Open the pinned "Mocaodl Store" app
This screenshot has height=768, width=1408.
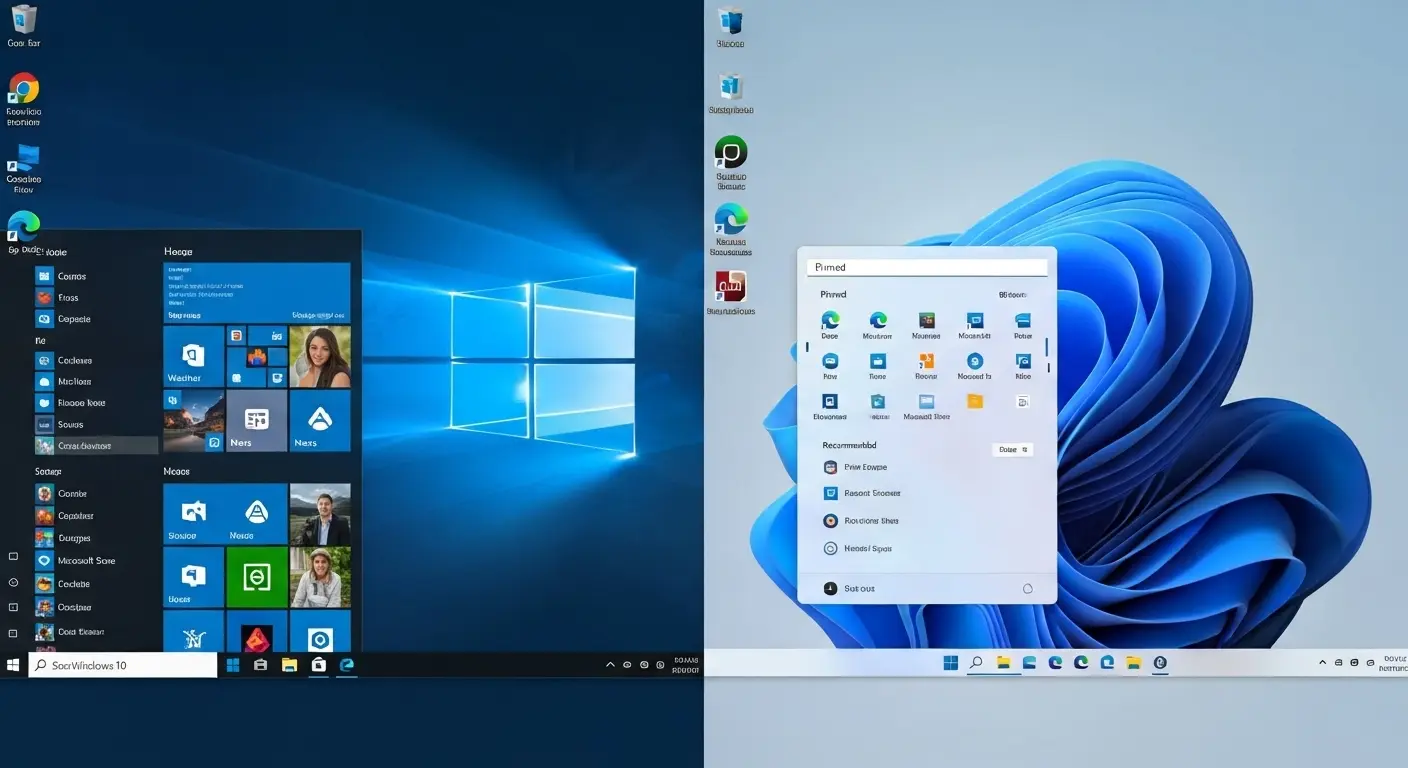tap(926, 405)
